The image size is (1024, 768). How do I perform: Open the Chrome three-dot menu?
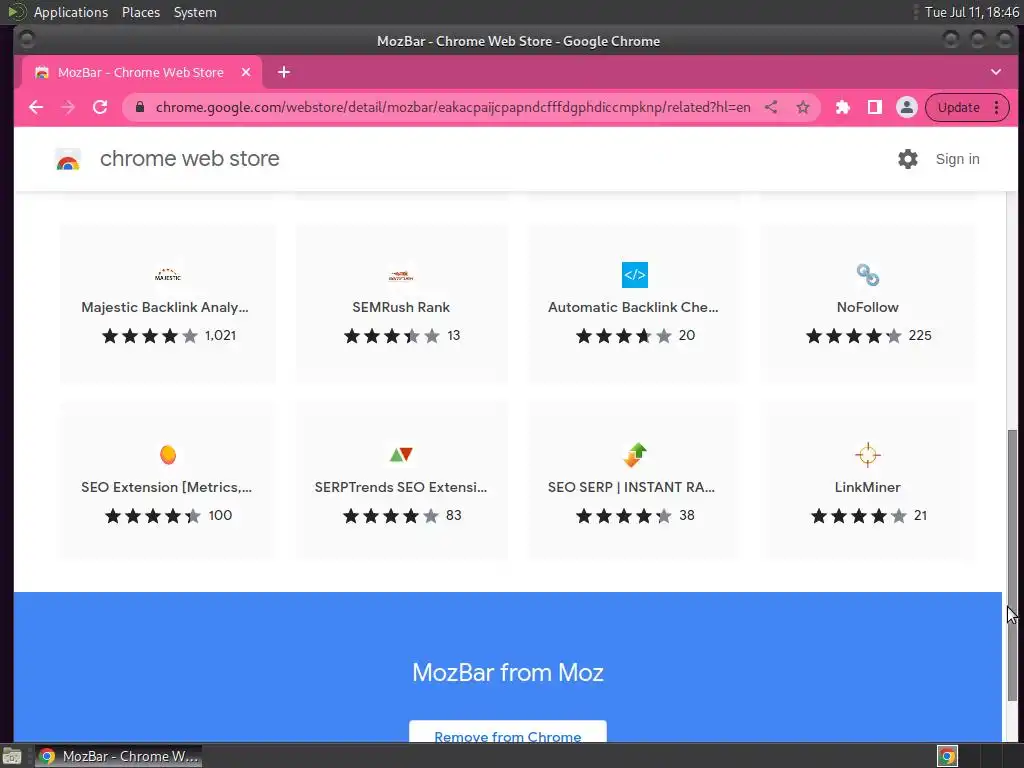997,107
